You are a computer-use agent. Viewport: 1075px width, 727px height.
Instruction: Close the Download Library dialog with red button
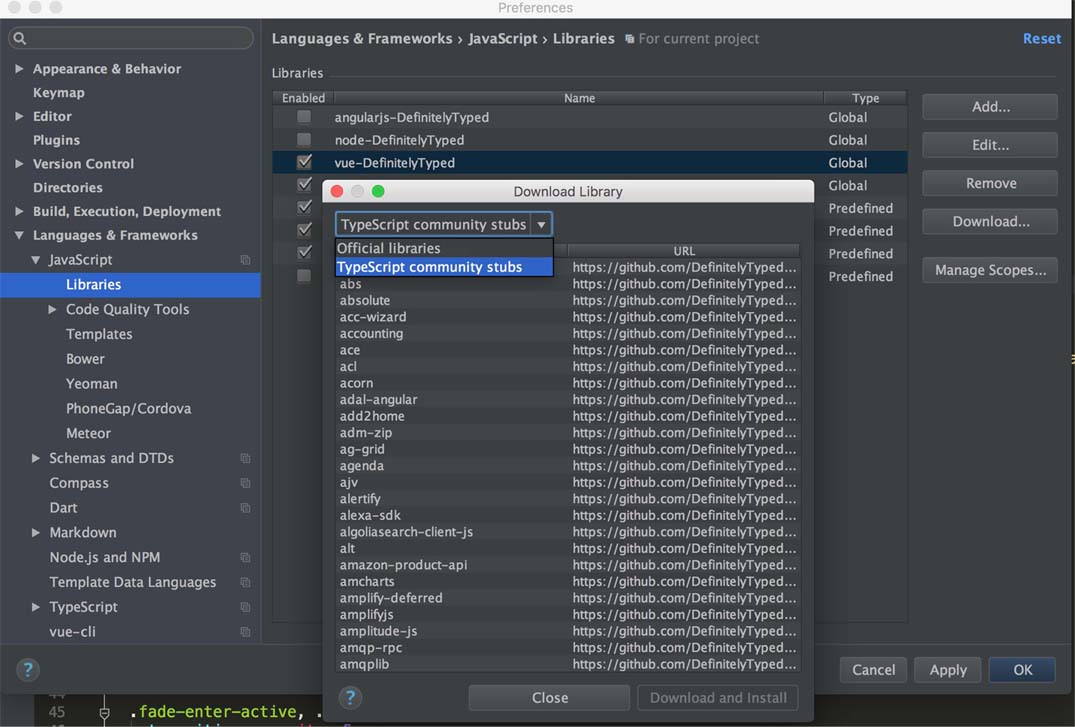pyautogui.click(x=337, y=191)
